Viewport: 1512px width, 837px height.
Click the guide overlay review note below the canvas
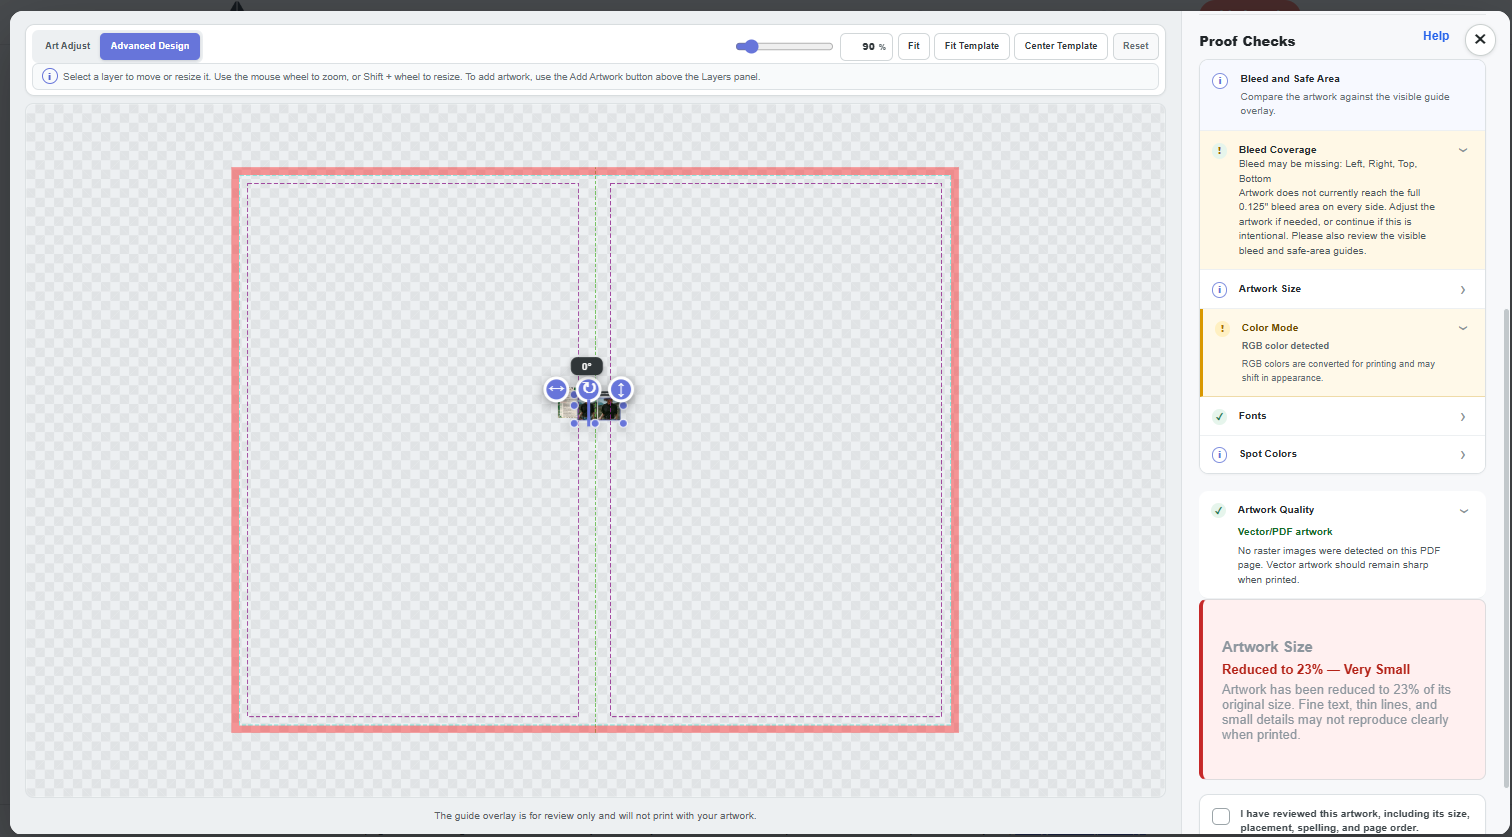click(x=595, y=816)
